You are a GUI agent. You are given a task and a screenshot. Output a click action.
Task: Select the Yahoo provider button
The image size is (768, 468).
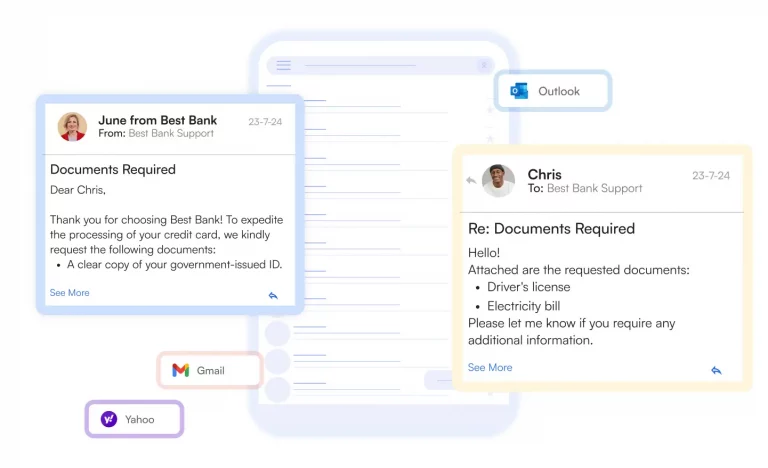(135, 419)
